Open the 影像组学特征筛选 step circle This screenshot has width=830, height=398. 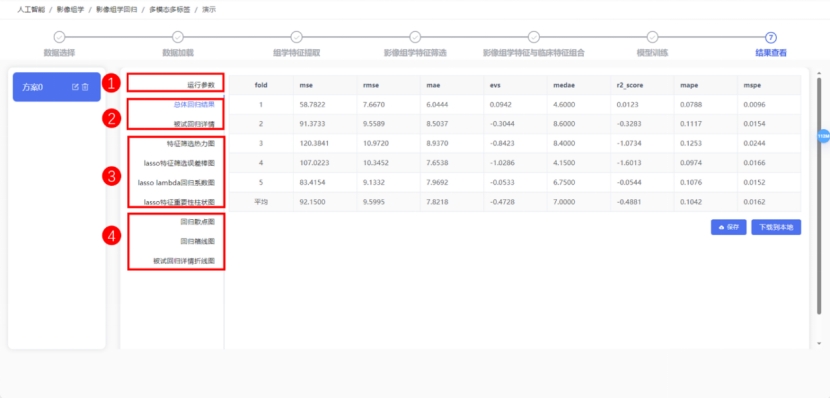(415, 37)
